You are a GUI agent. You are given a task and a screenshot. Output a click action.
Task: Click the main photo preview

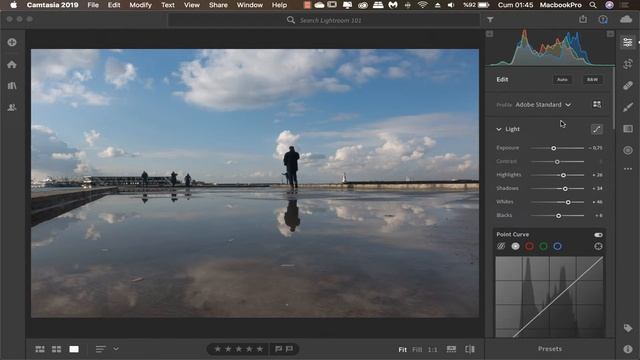(x=255, y=183)
